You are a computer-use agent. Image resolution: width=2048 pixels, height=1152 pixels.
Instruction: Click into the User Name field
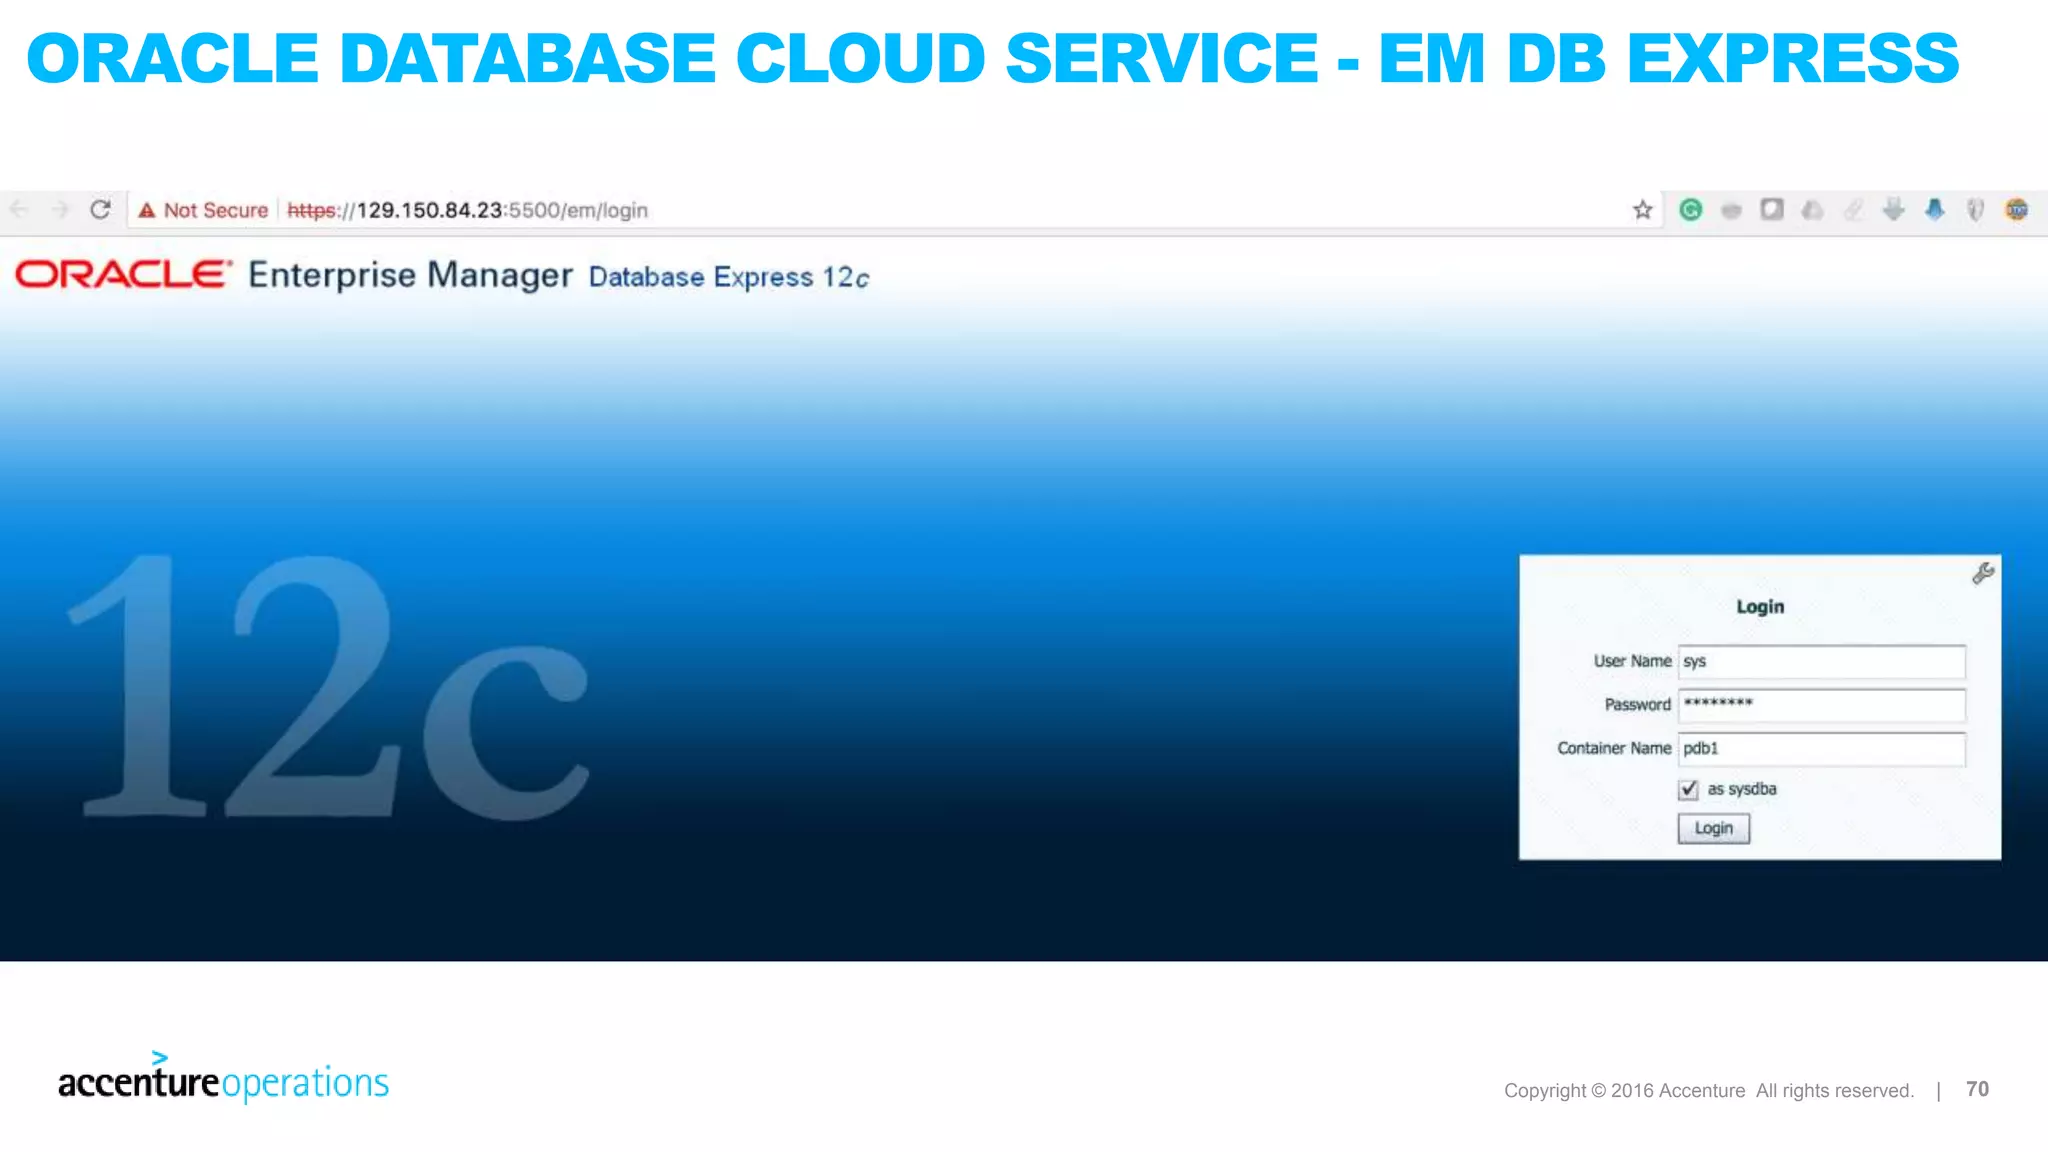tap(1822, 662)
